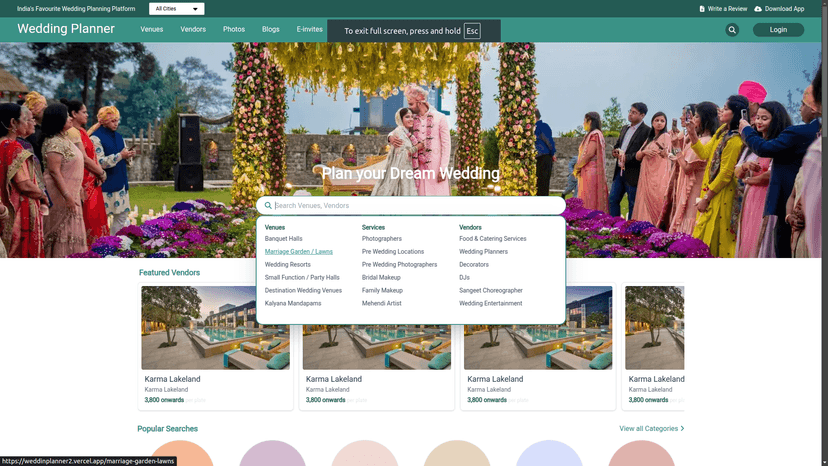The image size is (828, 466).
Task: Select DJs suggestion
Action: (x=464, y=277)
